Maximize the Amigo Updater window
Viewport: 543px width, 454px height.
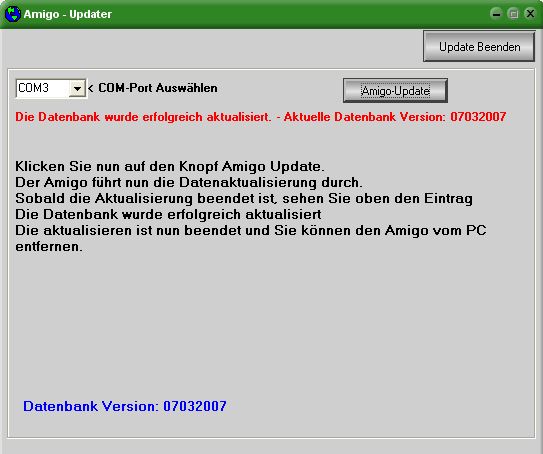[513, 14]
